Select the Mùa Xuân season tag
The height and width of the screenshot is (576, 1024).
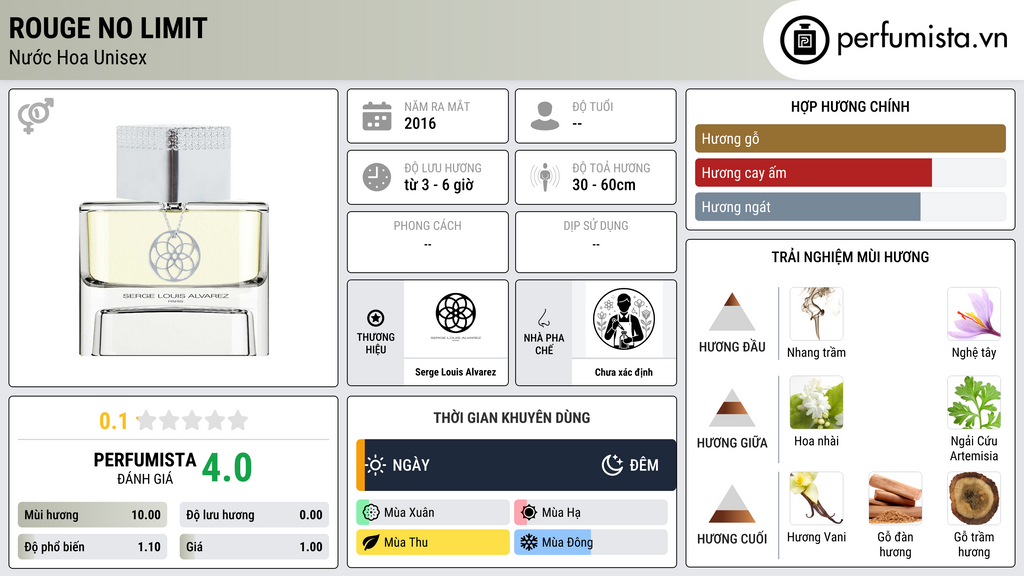(x=433, y=513)
